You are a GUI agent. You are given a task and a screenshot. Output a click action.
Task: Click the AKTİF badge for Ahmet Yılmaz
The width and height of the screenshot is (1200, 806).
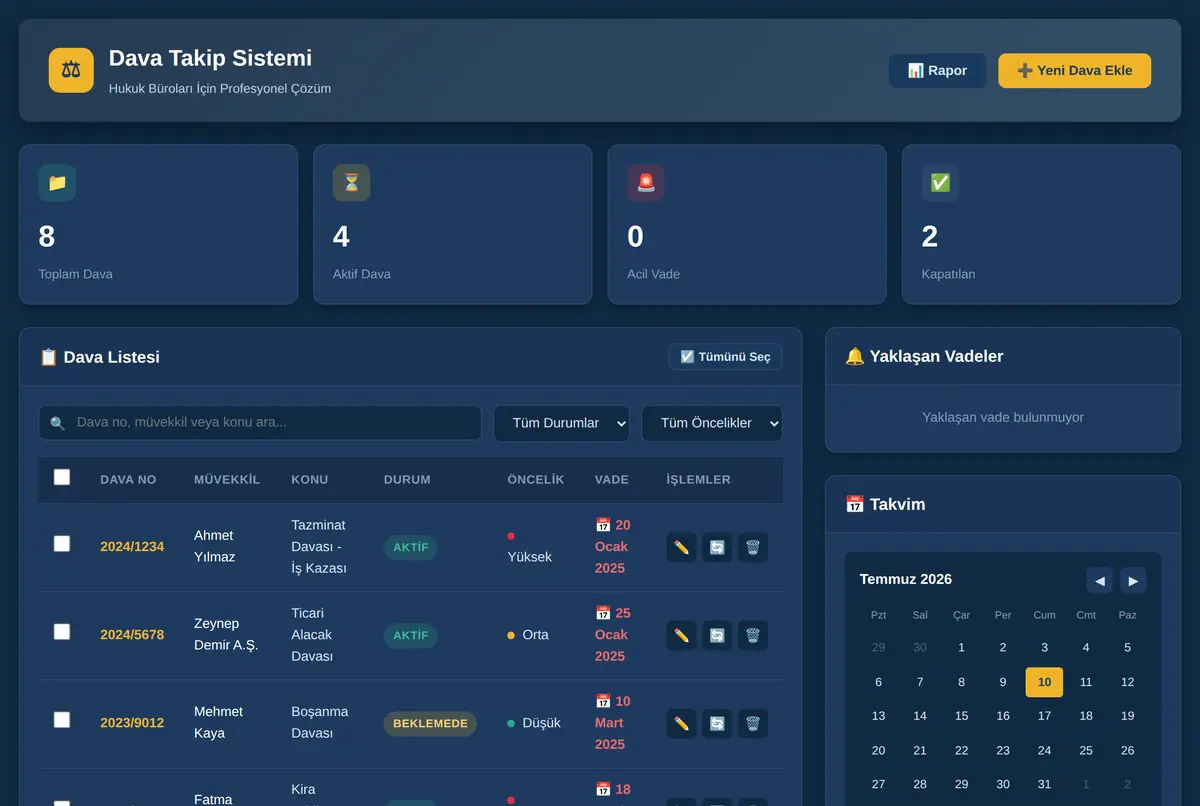411,548
